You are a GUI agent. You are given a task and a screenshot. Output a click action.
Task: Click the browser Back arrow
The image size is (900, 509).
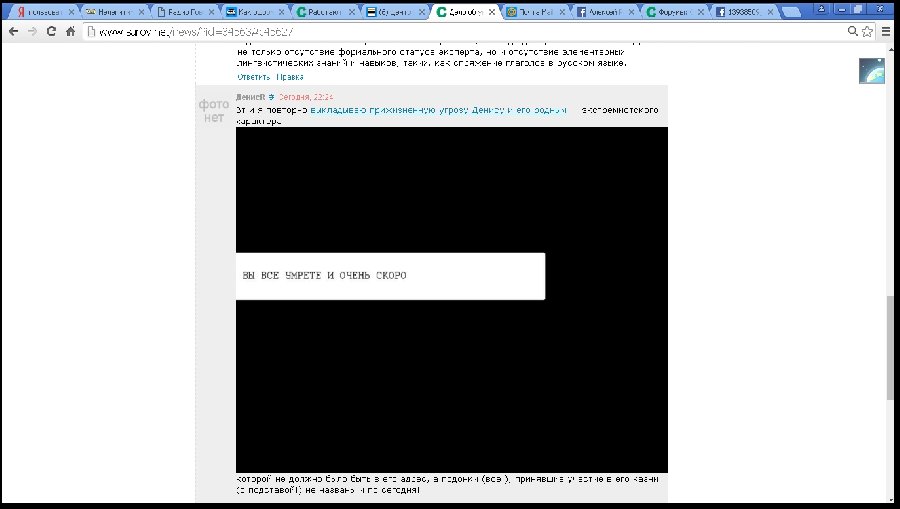tap(13, 31)
